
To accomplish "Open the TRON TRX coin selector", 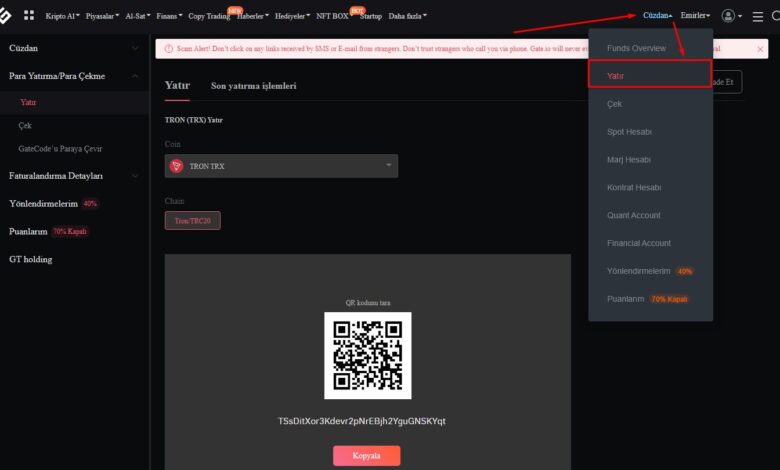I will 281,166.
